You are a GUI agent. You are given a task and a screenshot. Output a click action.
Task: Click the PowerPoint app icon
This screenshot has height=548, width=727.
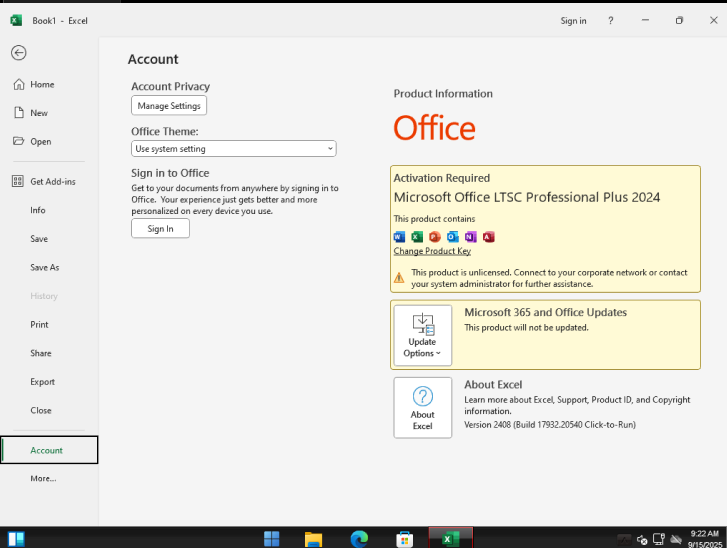point(434,237)
